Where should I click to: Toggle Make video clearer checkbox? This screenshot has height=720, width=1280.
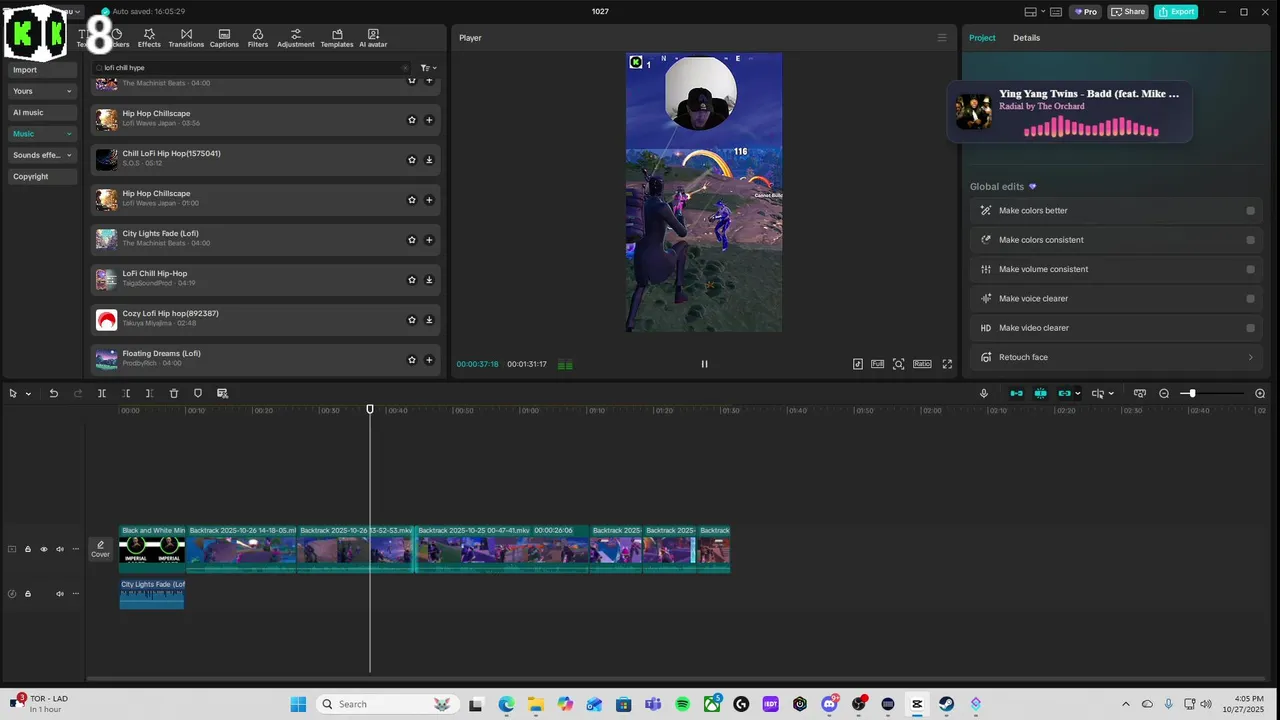coord(1250,328)
